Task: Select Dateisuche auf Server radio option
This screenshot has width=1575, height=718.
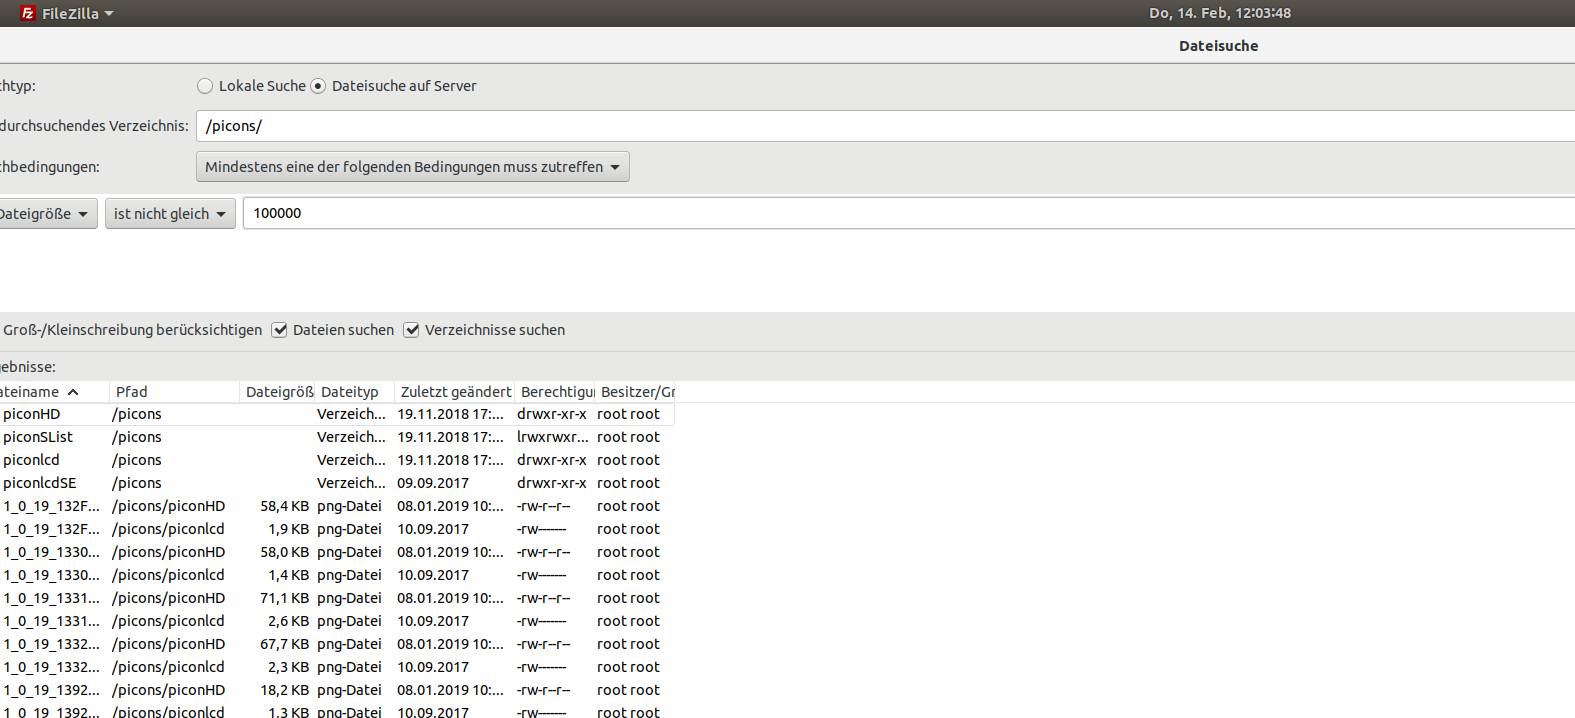Action: tap(318, 86)
